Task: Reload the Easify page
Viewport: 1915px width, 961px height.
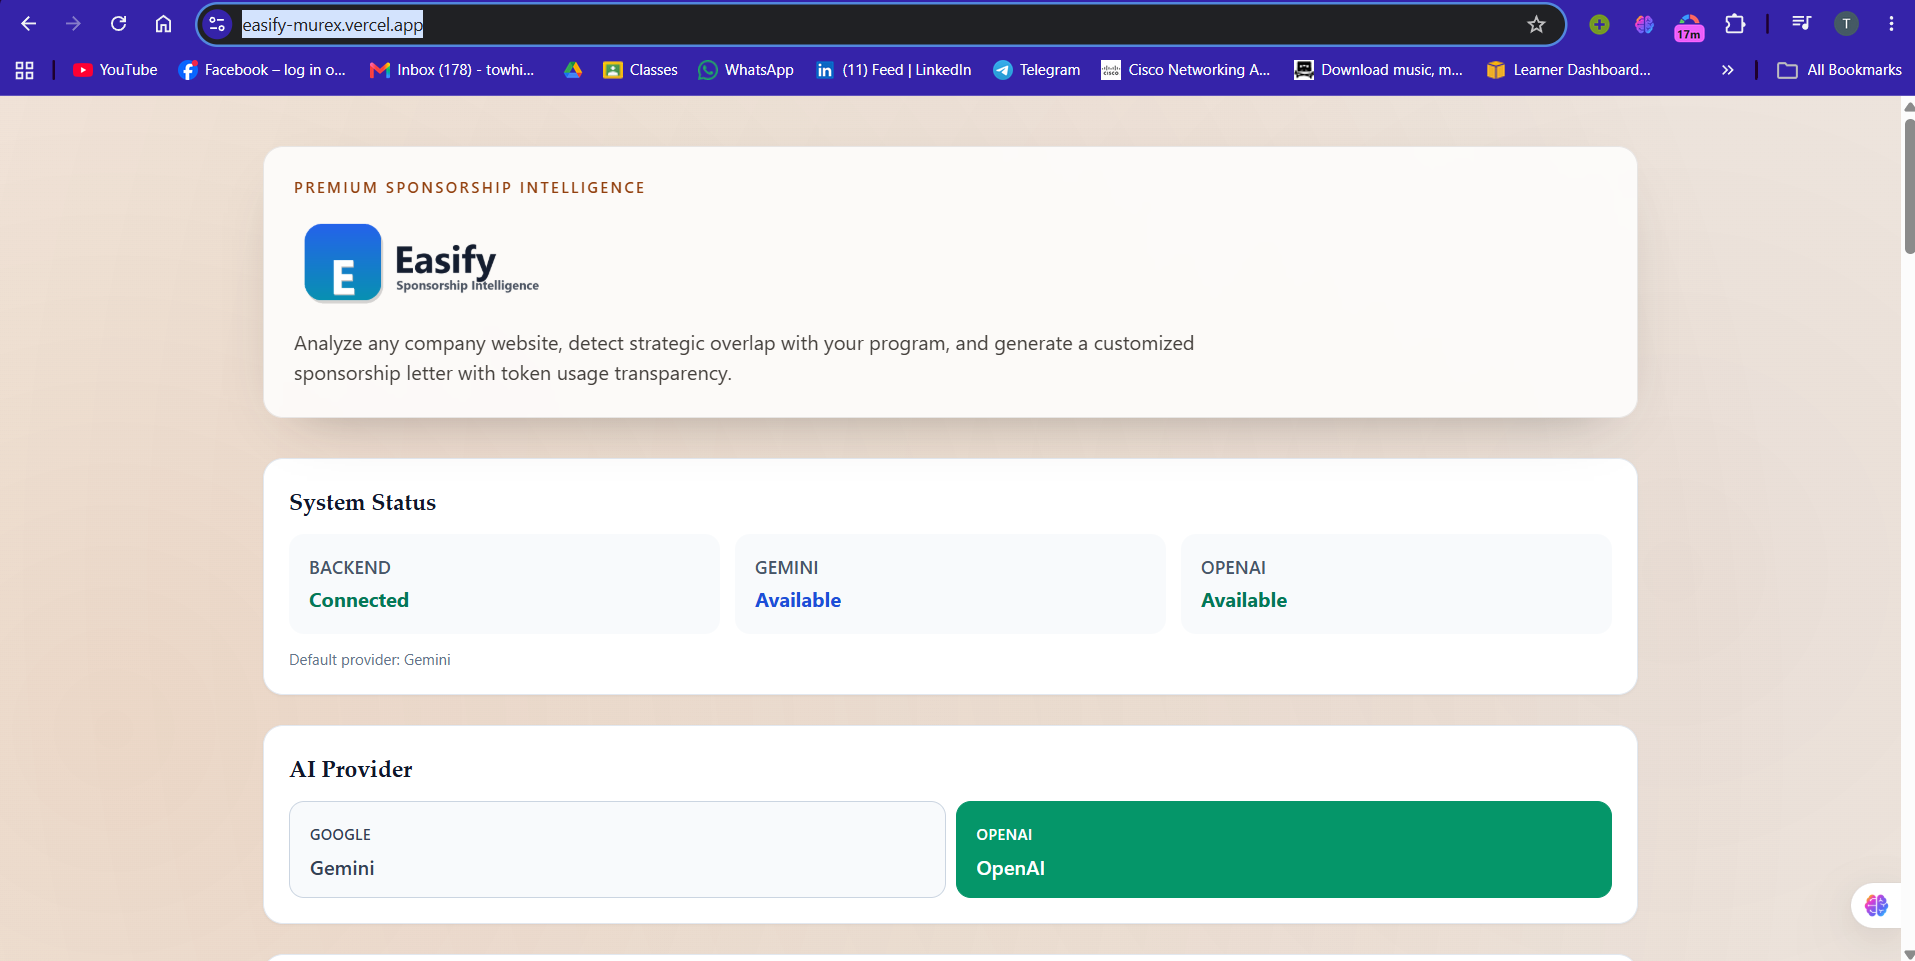Action: click(118, 24)
